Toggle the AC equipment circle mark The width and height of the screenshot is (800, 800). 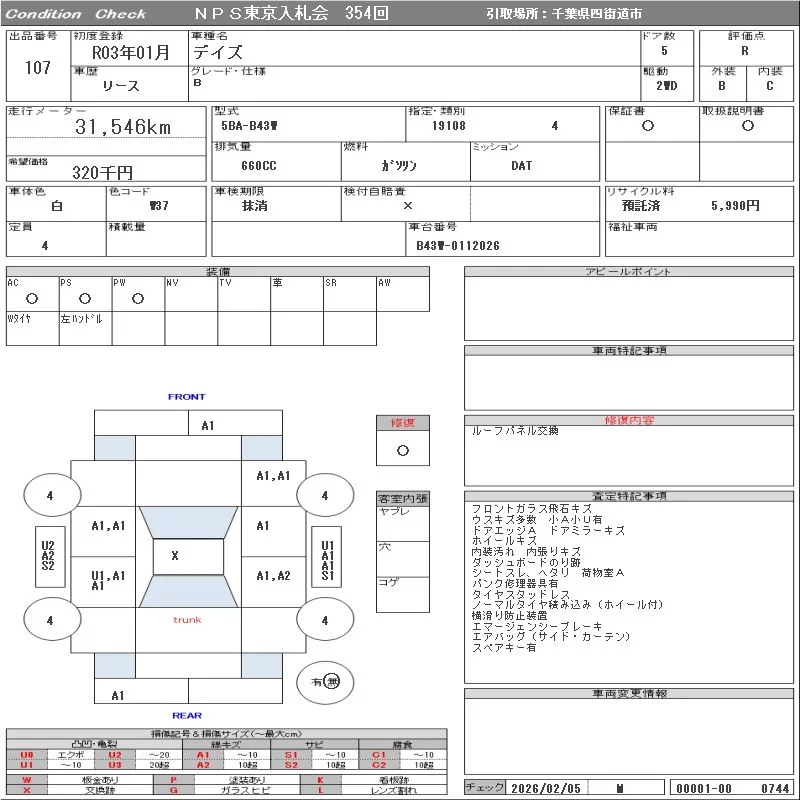[x=31, y=298]
